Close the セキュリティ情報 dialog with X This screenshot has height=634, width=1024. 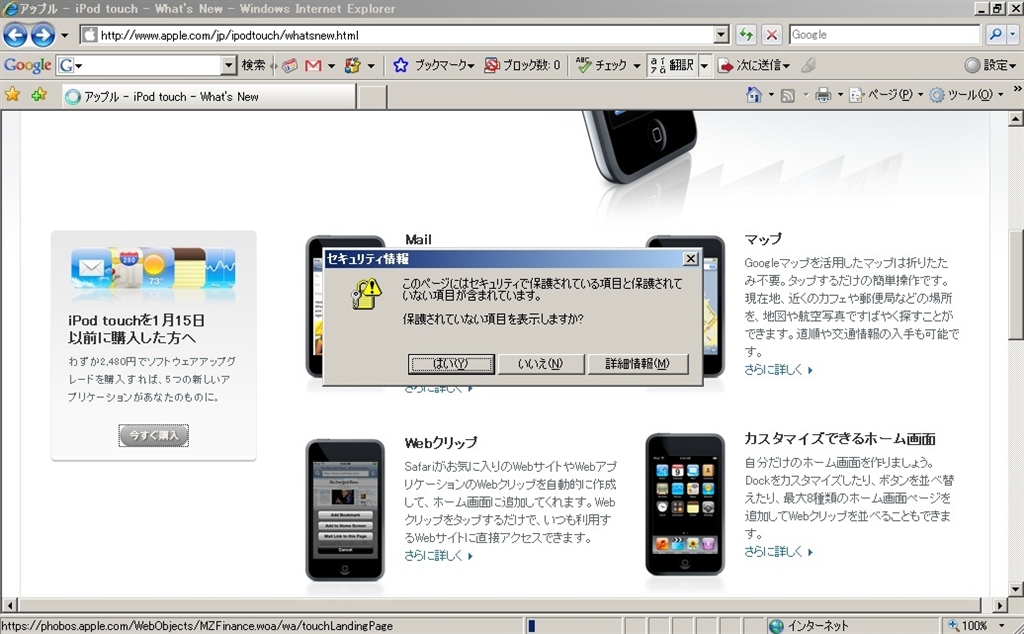click(x=690, y=259)
